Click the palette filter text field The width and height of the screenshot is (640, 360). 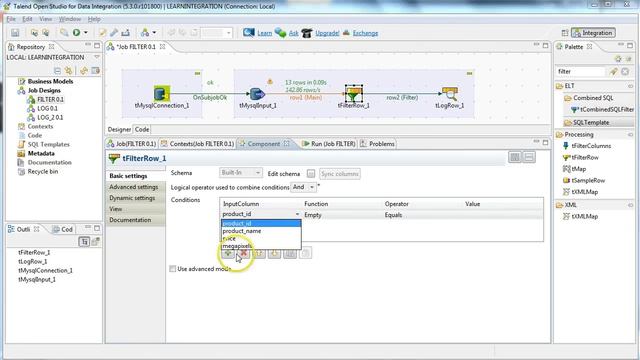coord(580,72)
